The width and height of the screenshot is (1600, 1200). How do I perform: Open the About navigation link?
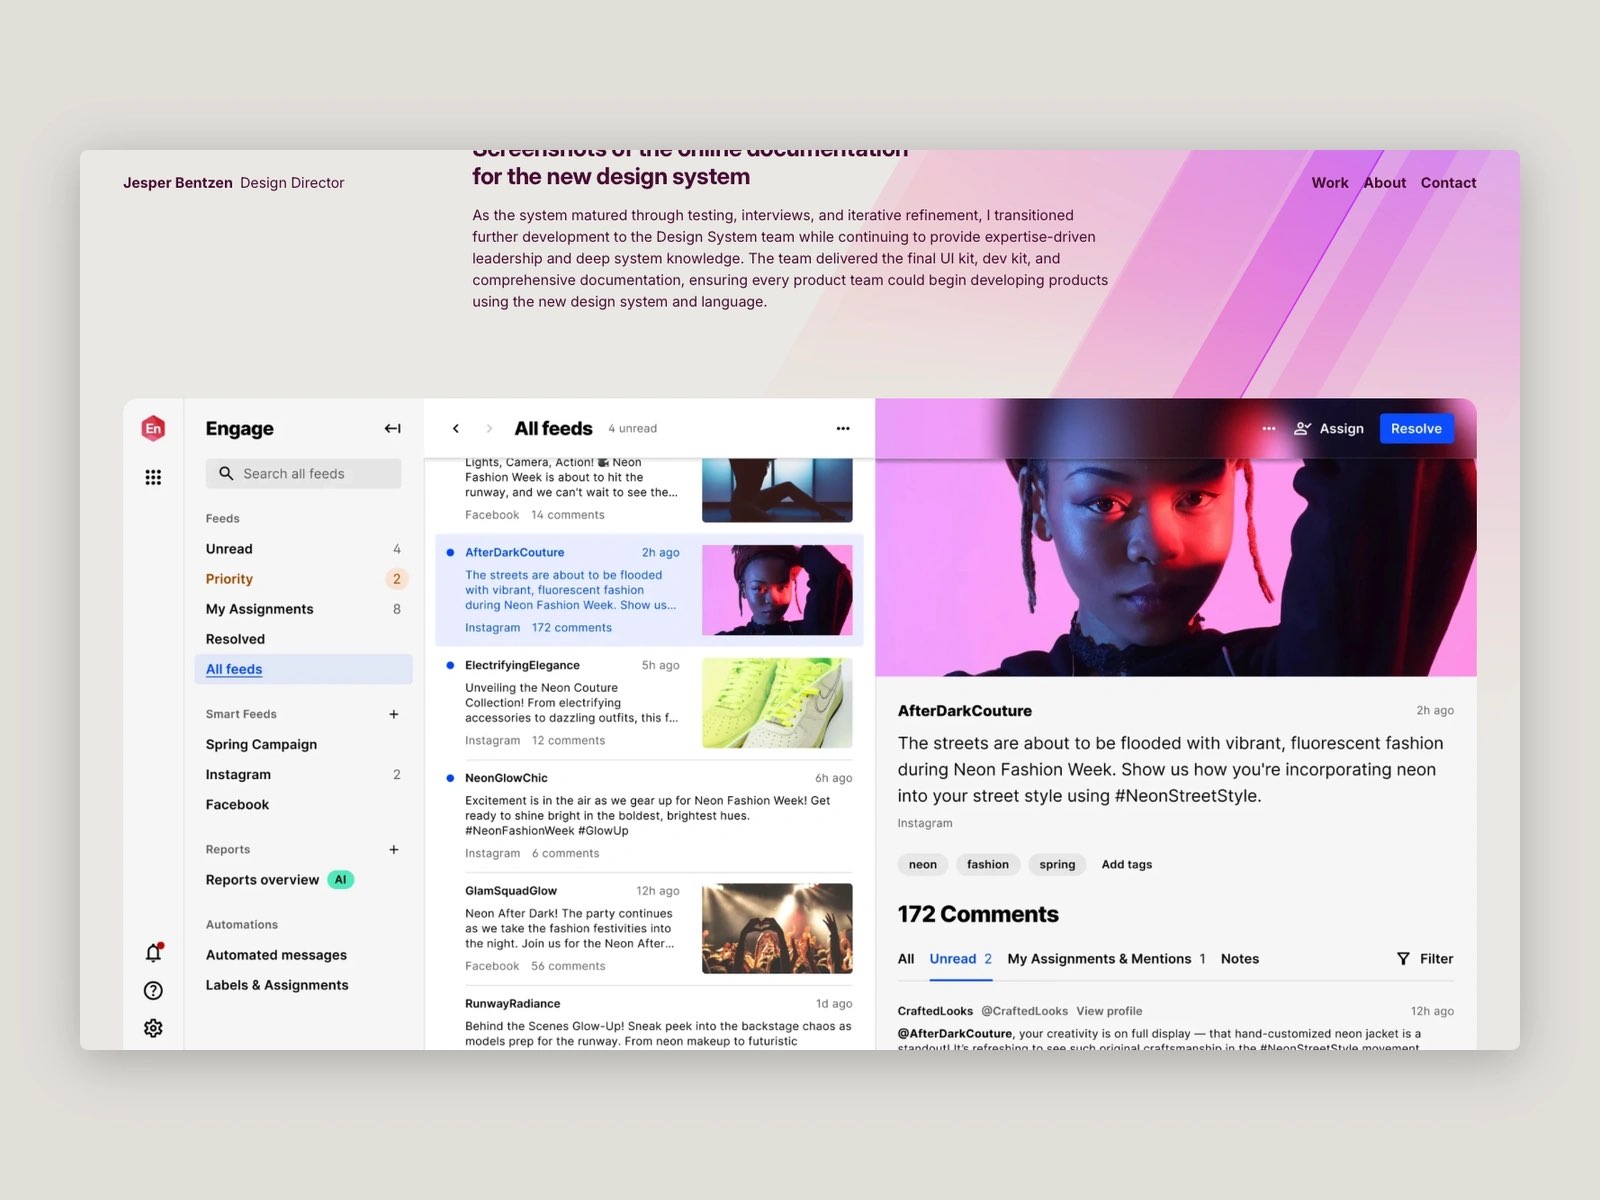[1385, 182]
